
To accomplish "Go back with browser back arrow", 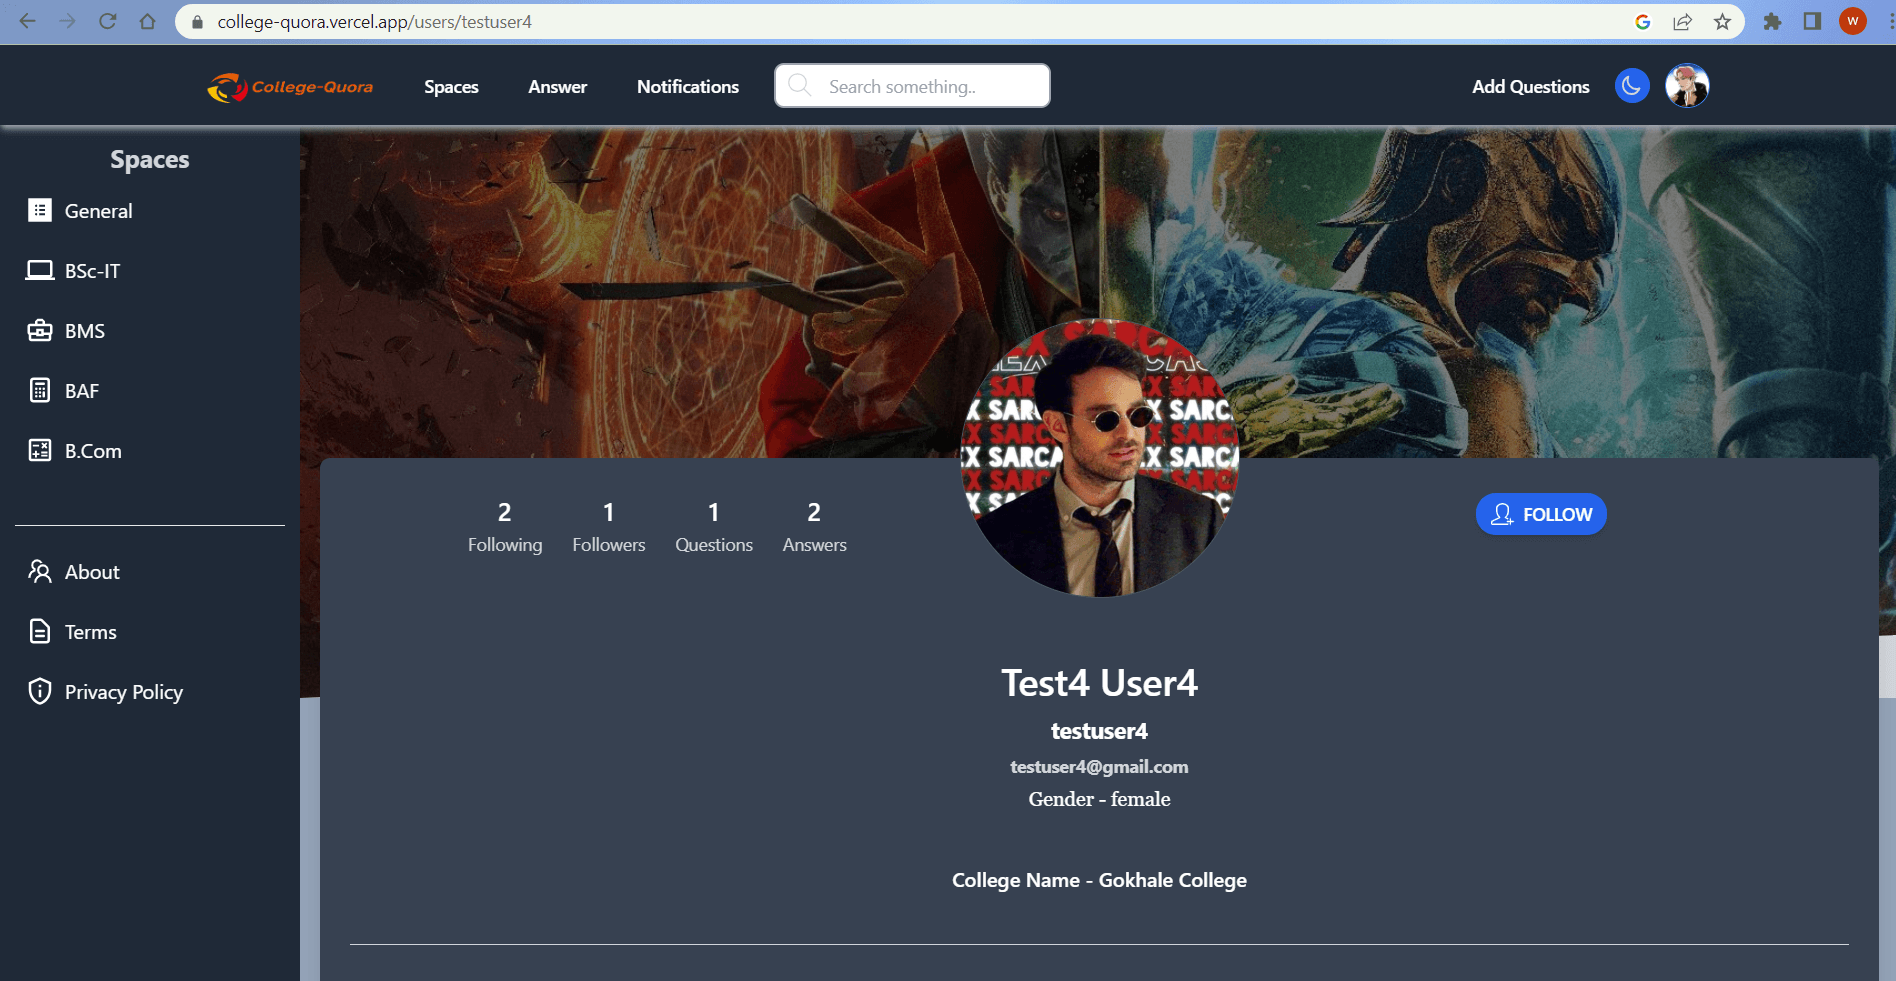I will click(x=27, y=21).
